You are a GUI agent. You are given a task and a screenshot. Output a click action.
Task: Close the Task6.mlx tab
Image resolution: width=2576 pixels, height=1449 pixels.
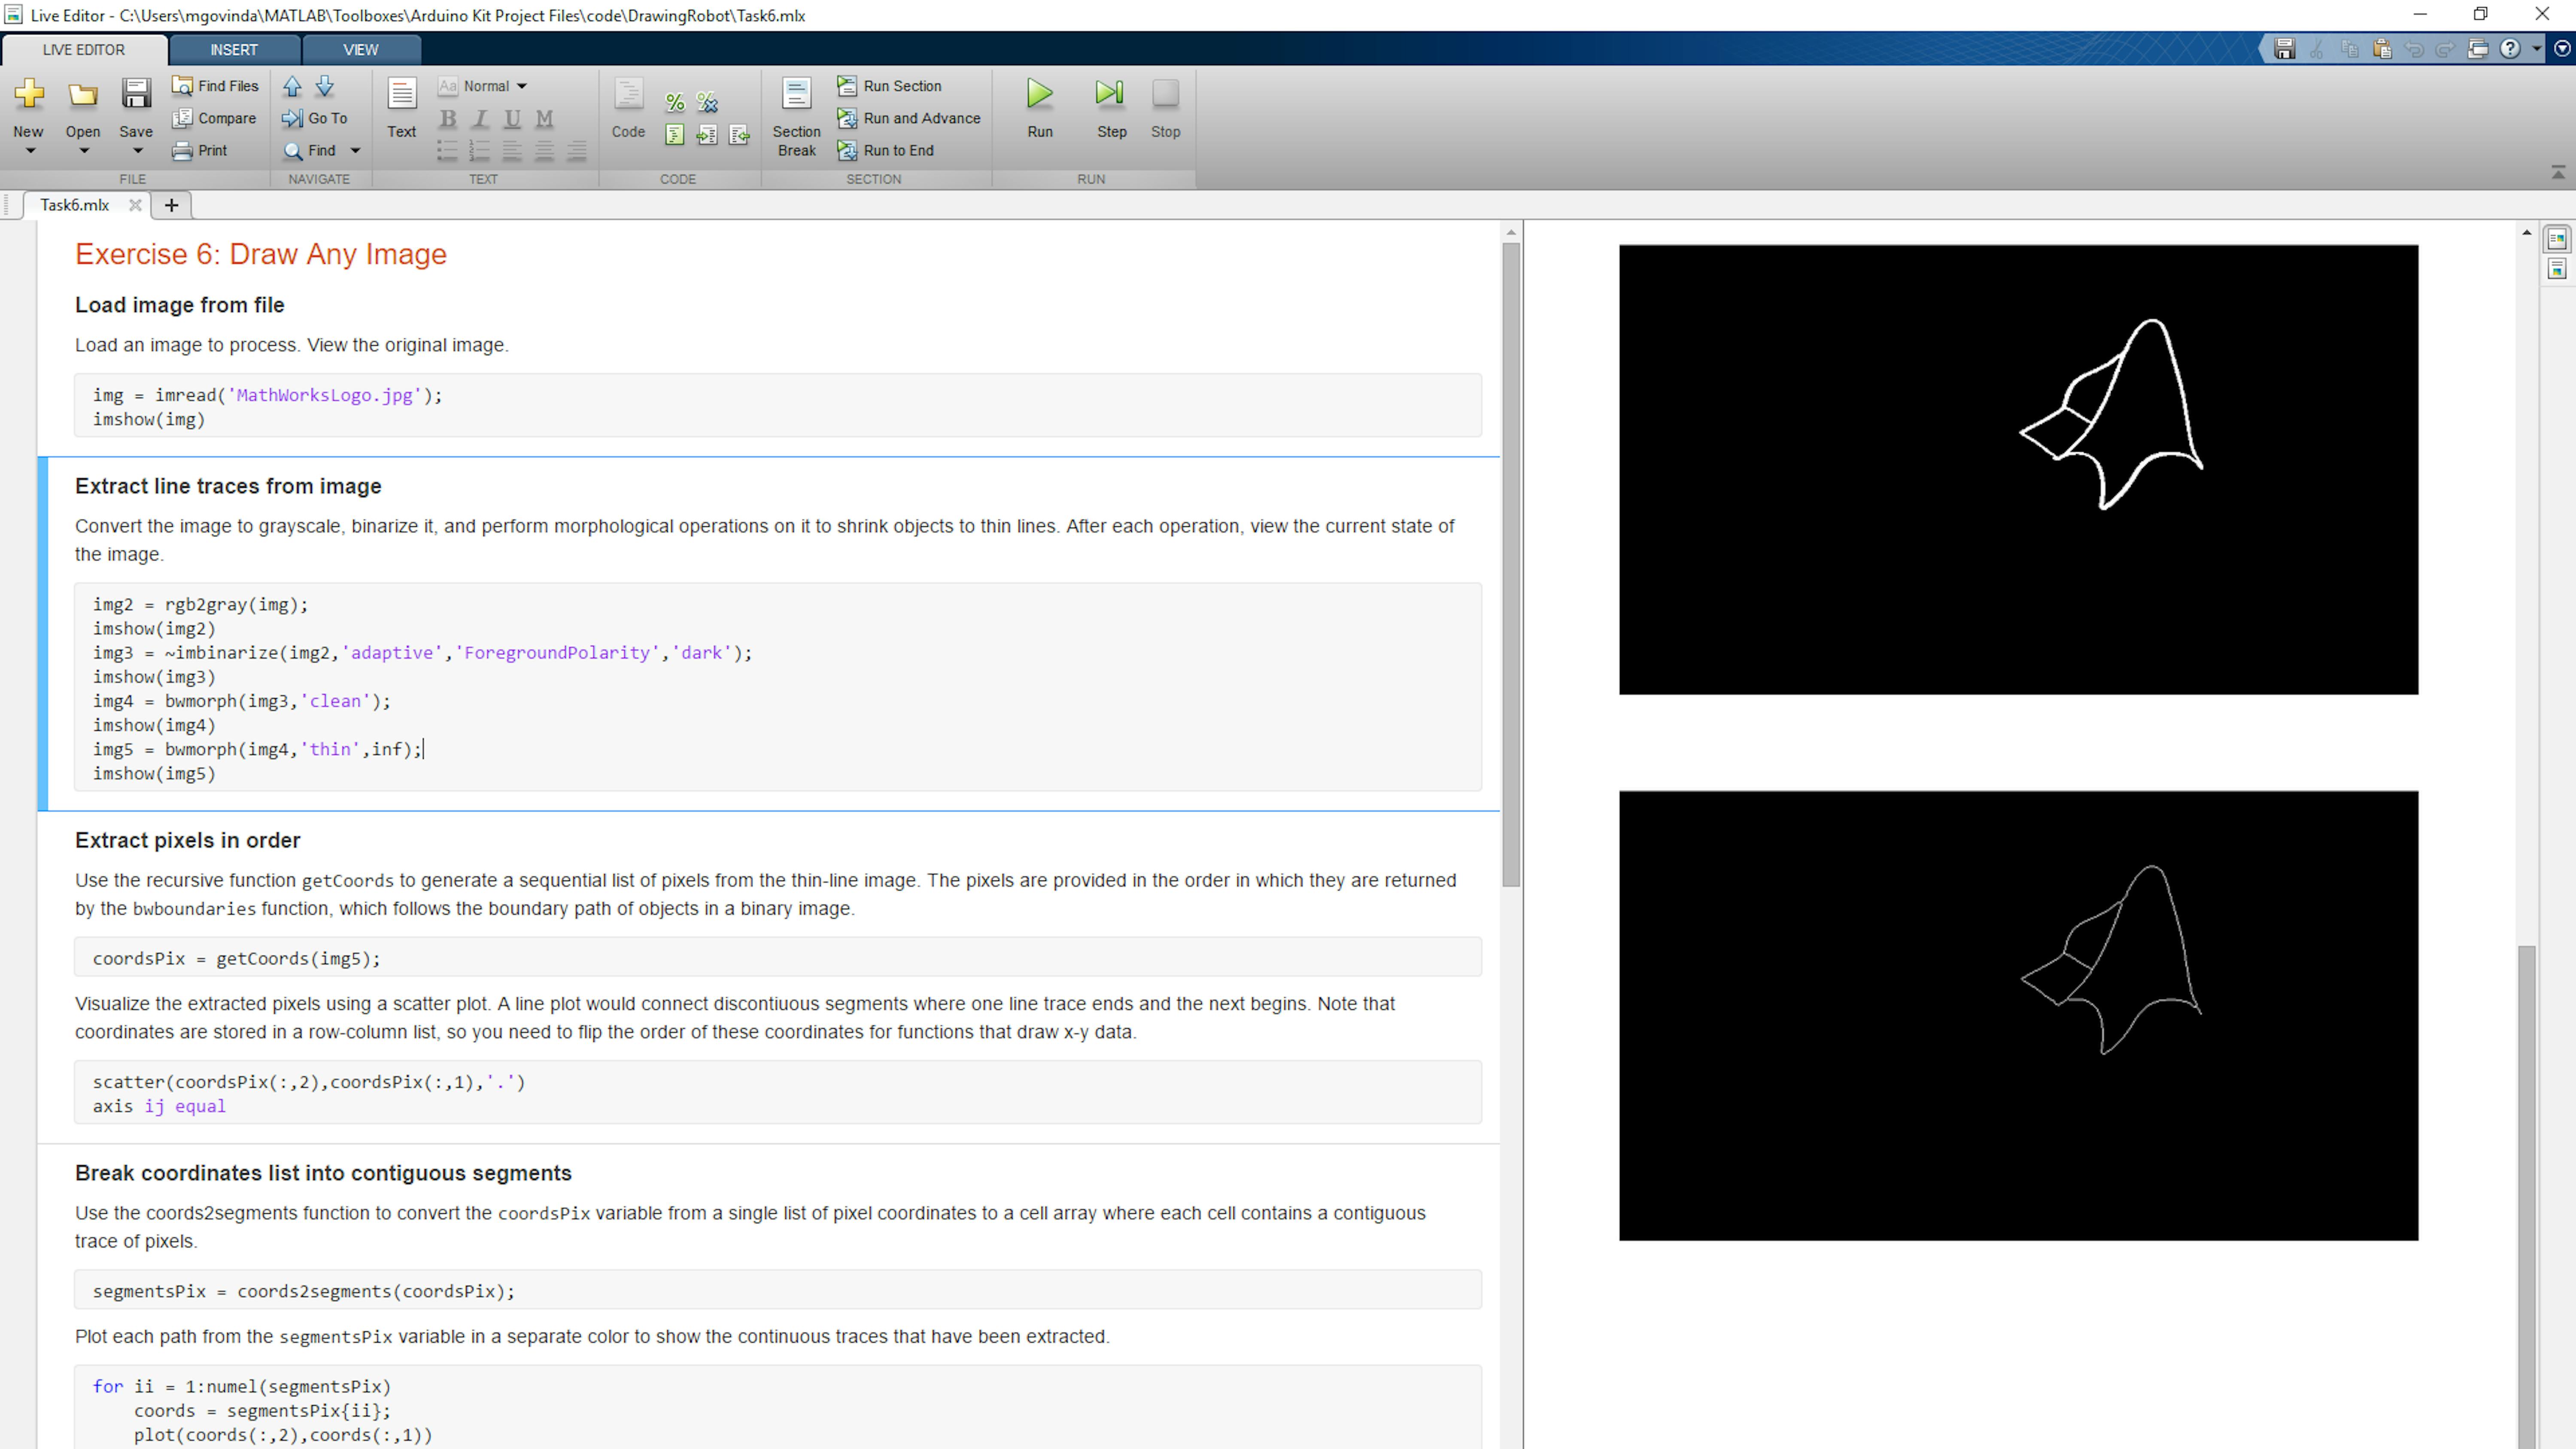tap(135, 205)
